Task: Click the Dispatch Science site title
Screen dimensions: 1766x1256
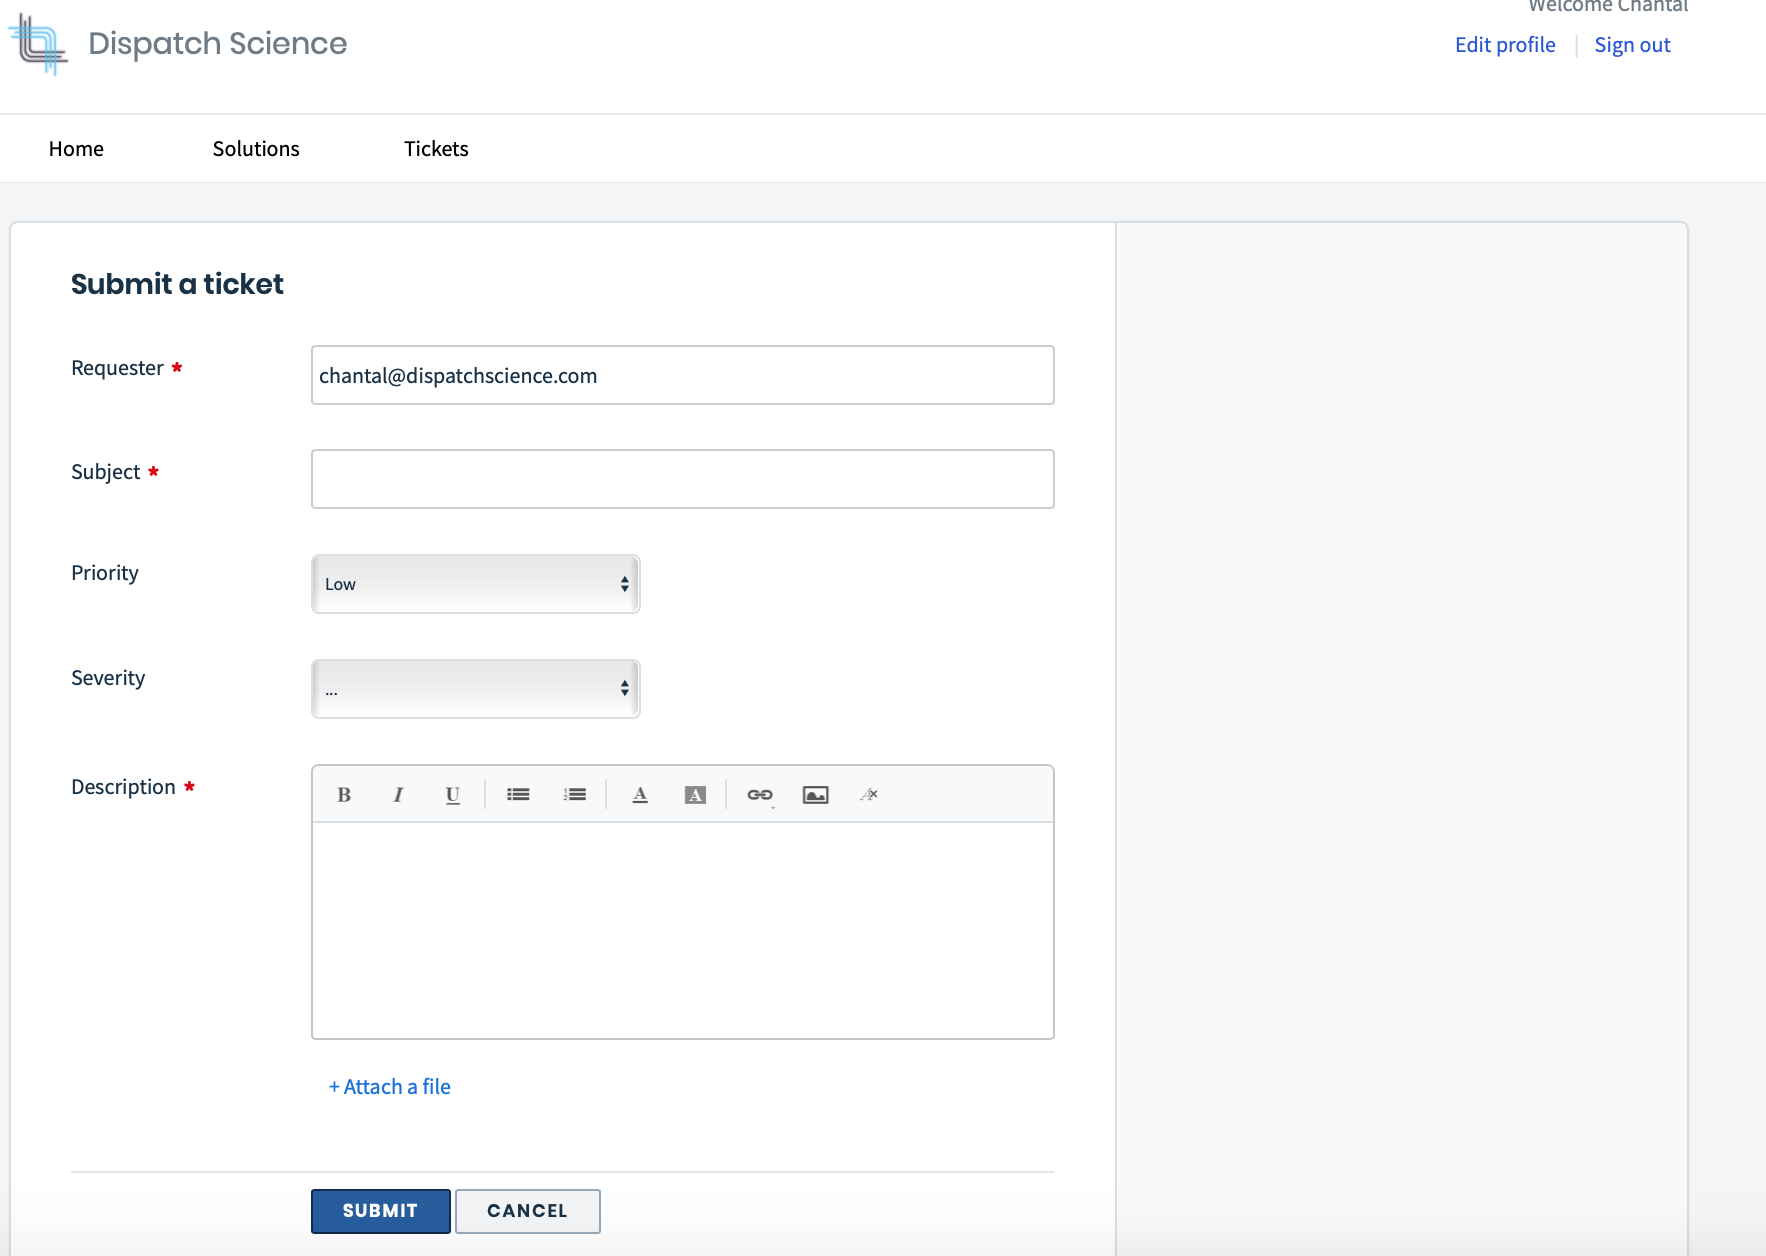Action: (x=218, y=44)
